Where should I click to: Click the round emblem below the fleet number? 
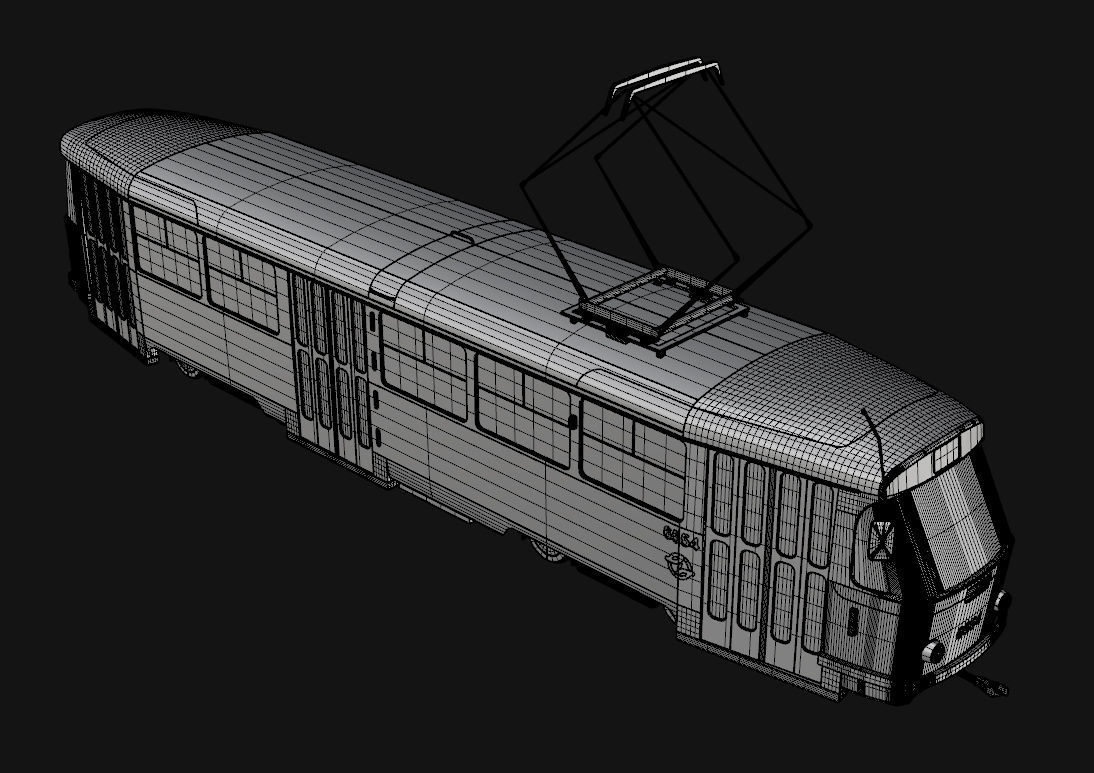pyautogui.click(x=680, y=566)
